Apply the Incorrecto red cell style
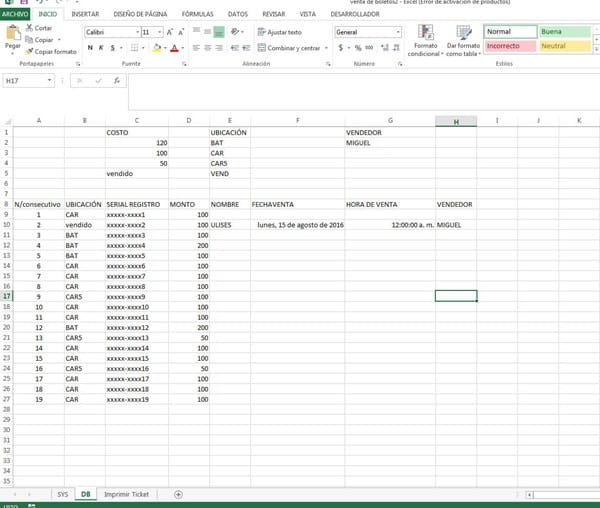Image resolution: width=600 pixels, height=508 pixels. [x=509, y=46]
